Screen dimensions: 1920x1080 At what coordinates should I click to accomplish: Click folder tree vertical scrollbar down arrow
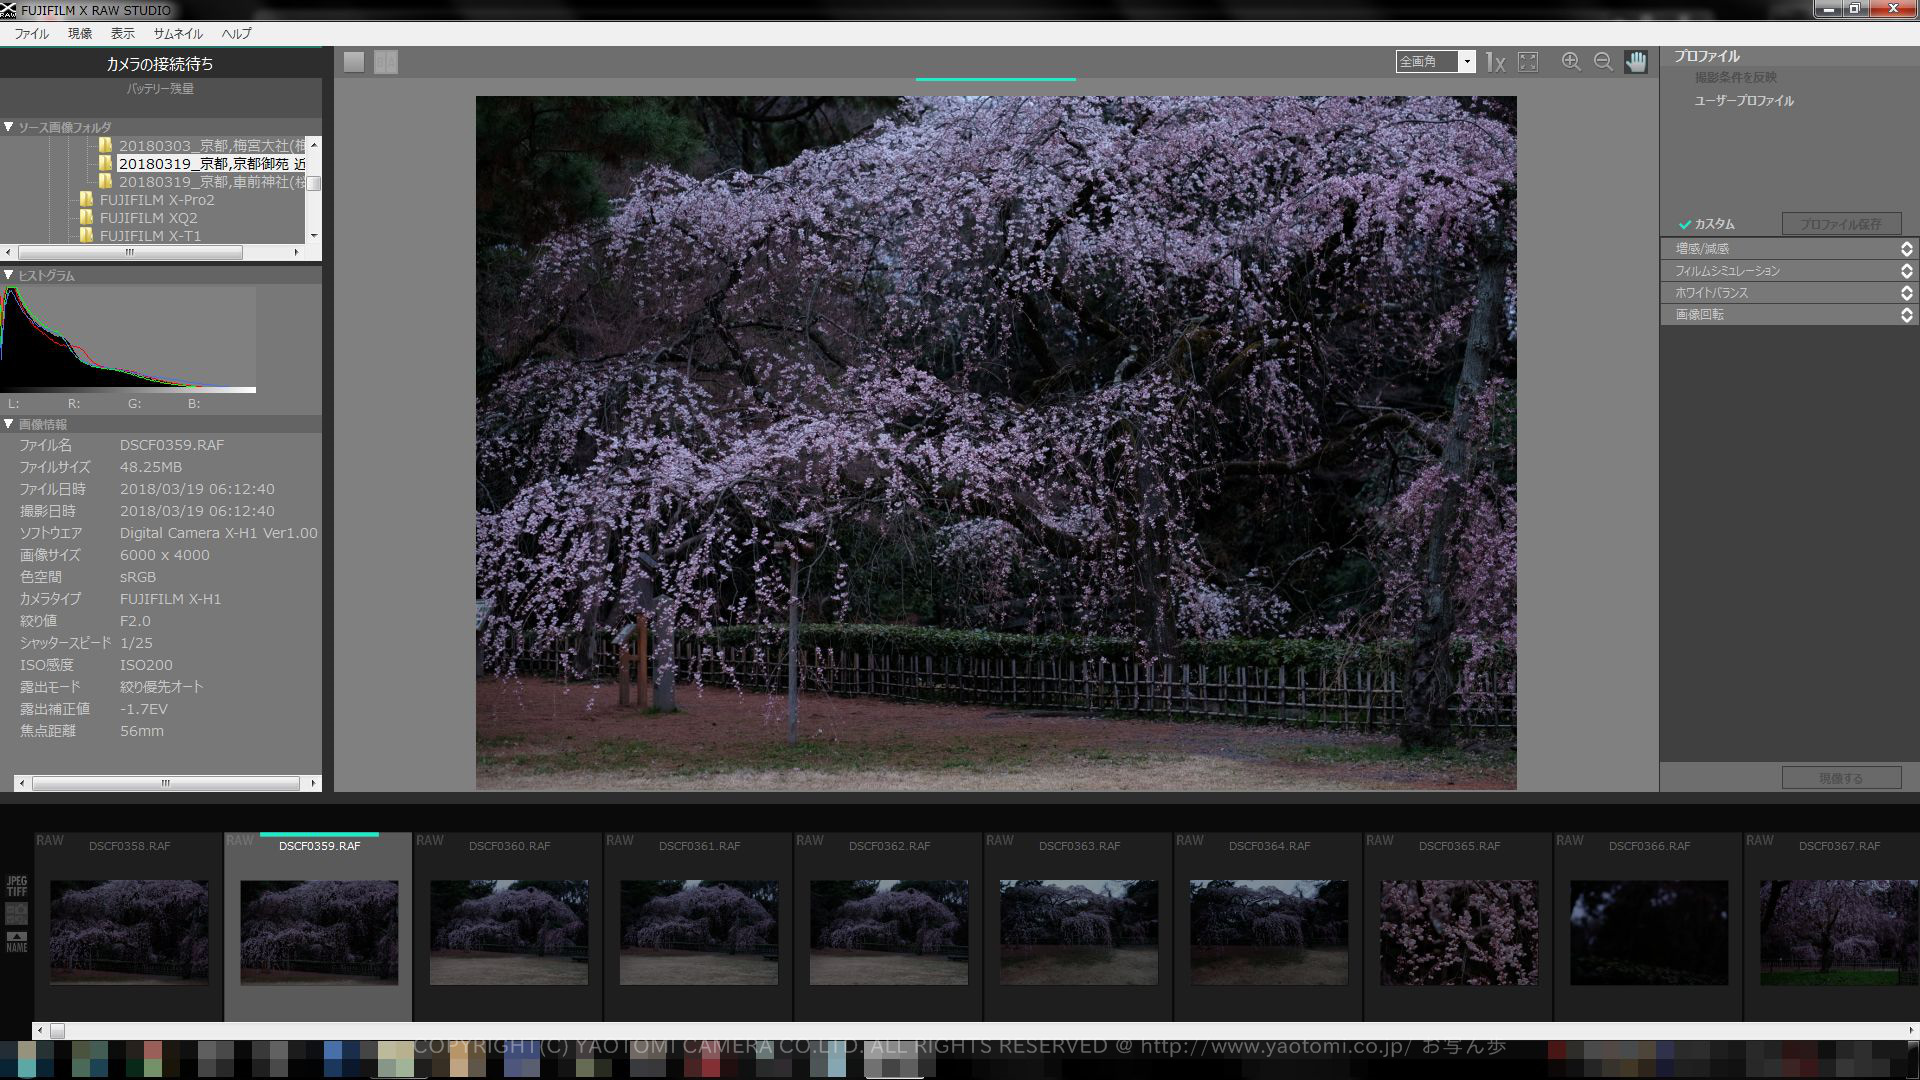(314, 235)
